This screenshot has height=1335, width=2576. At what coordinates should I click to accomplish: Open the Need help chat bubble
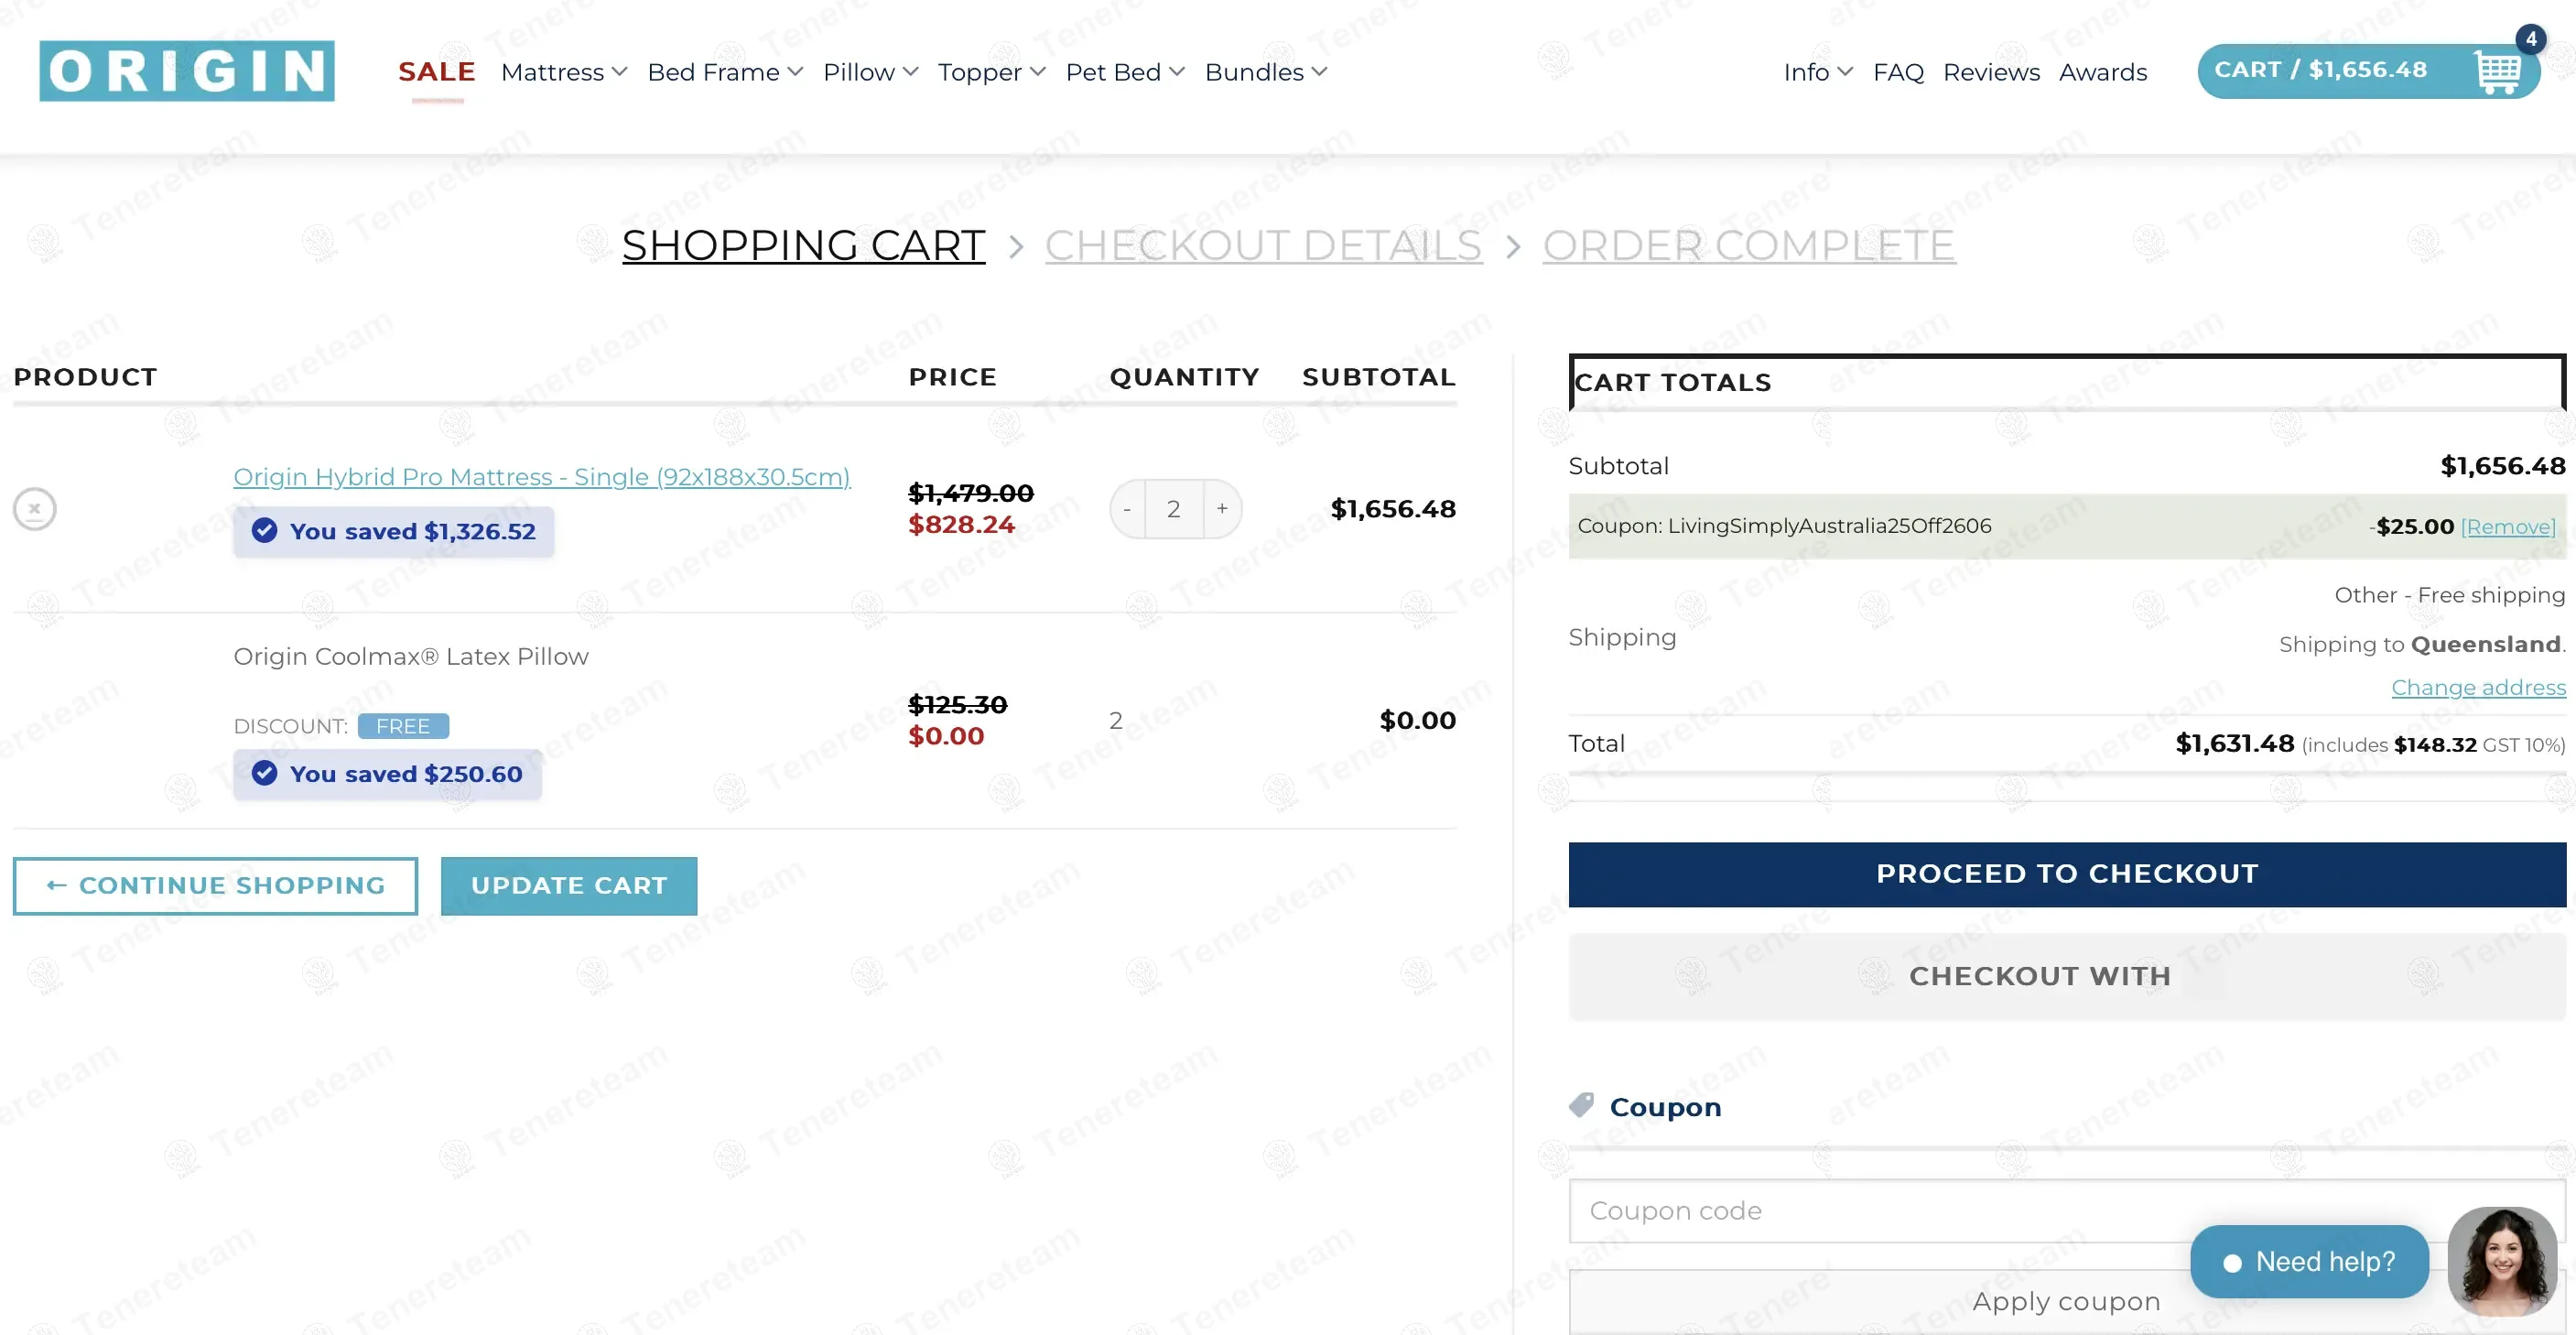pyautogui.click(x=2309, y=1261)
